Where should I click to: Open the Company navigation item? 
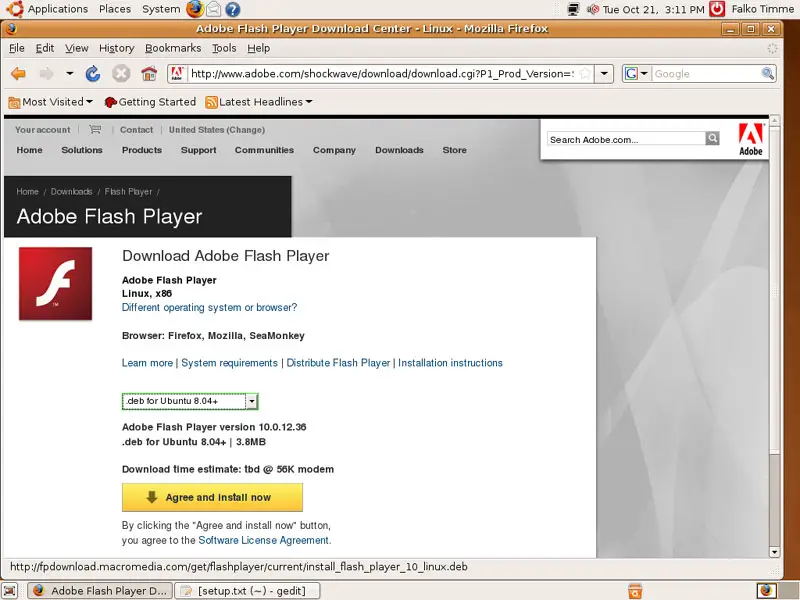click(x=334, y=150)
